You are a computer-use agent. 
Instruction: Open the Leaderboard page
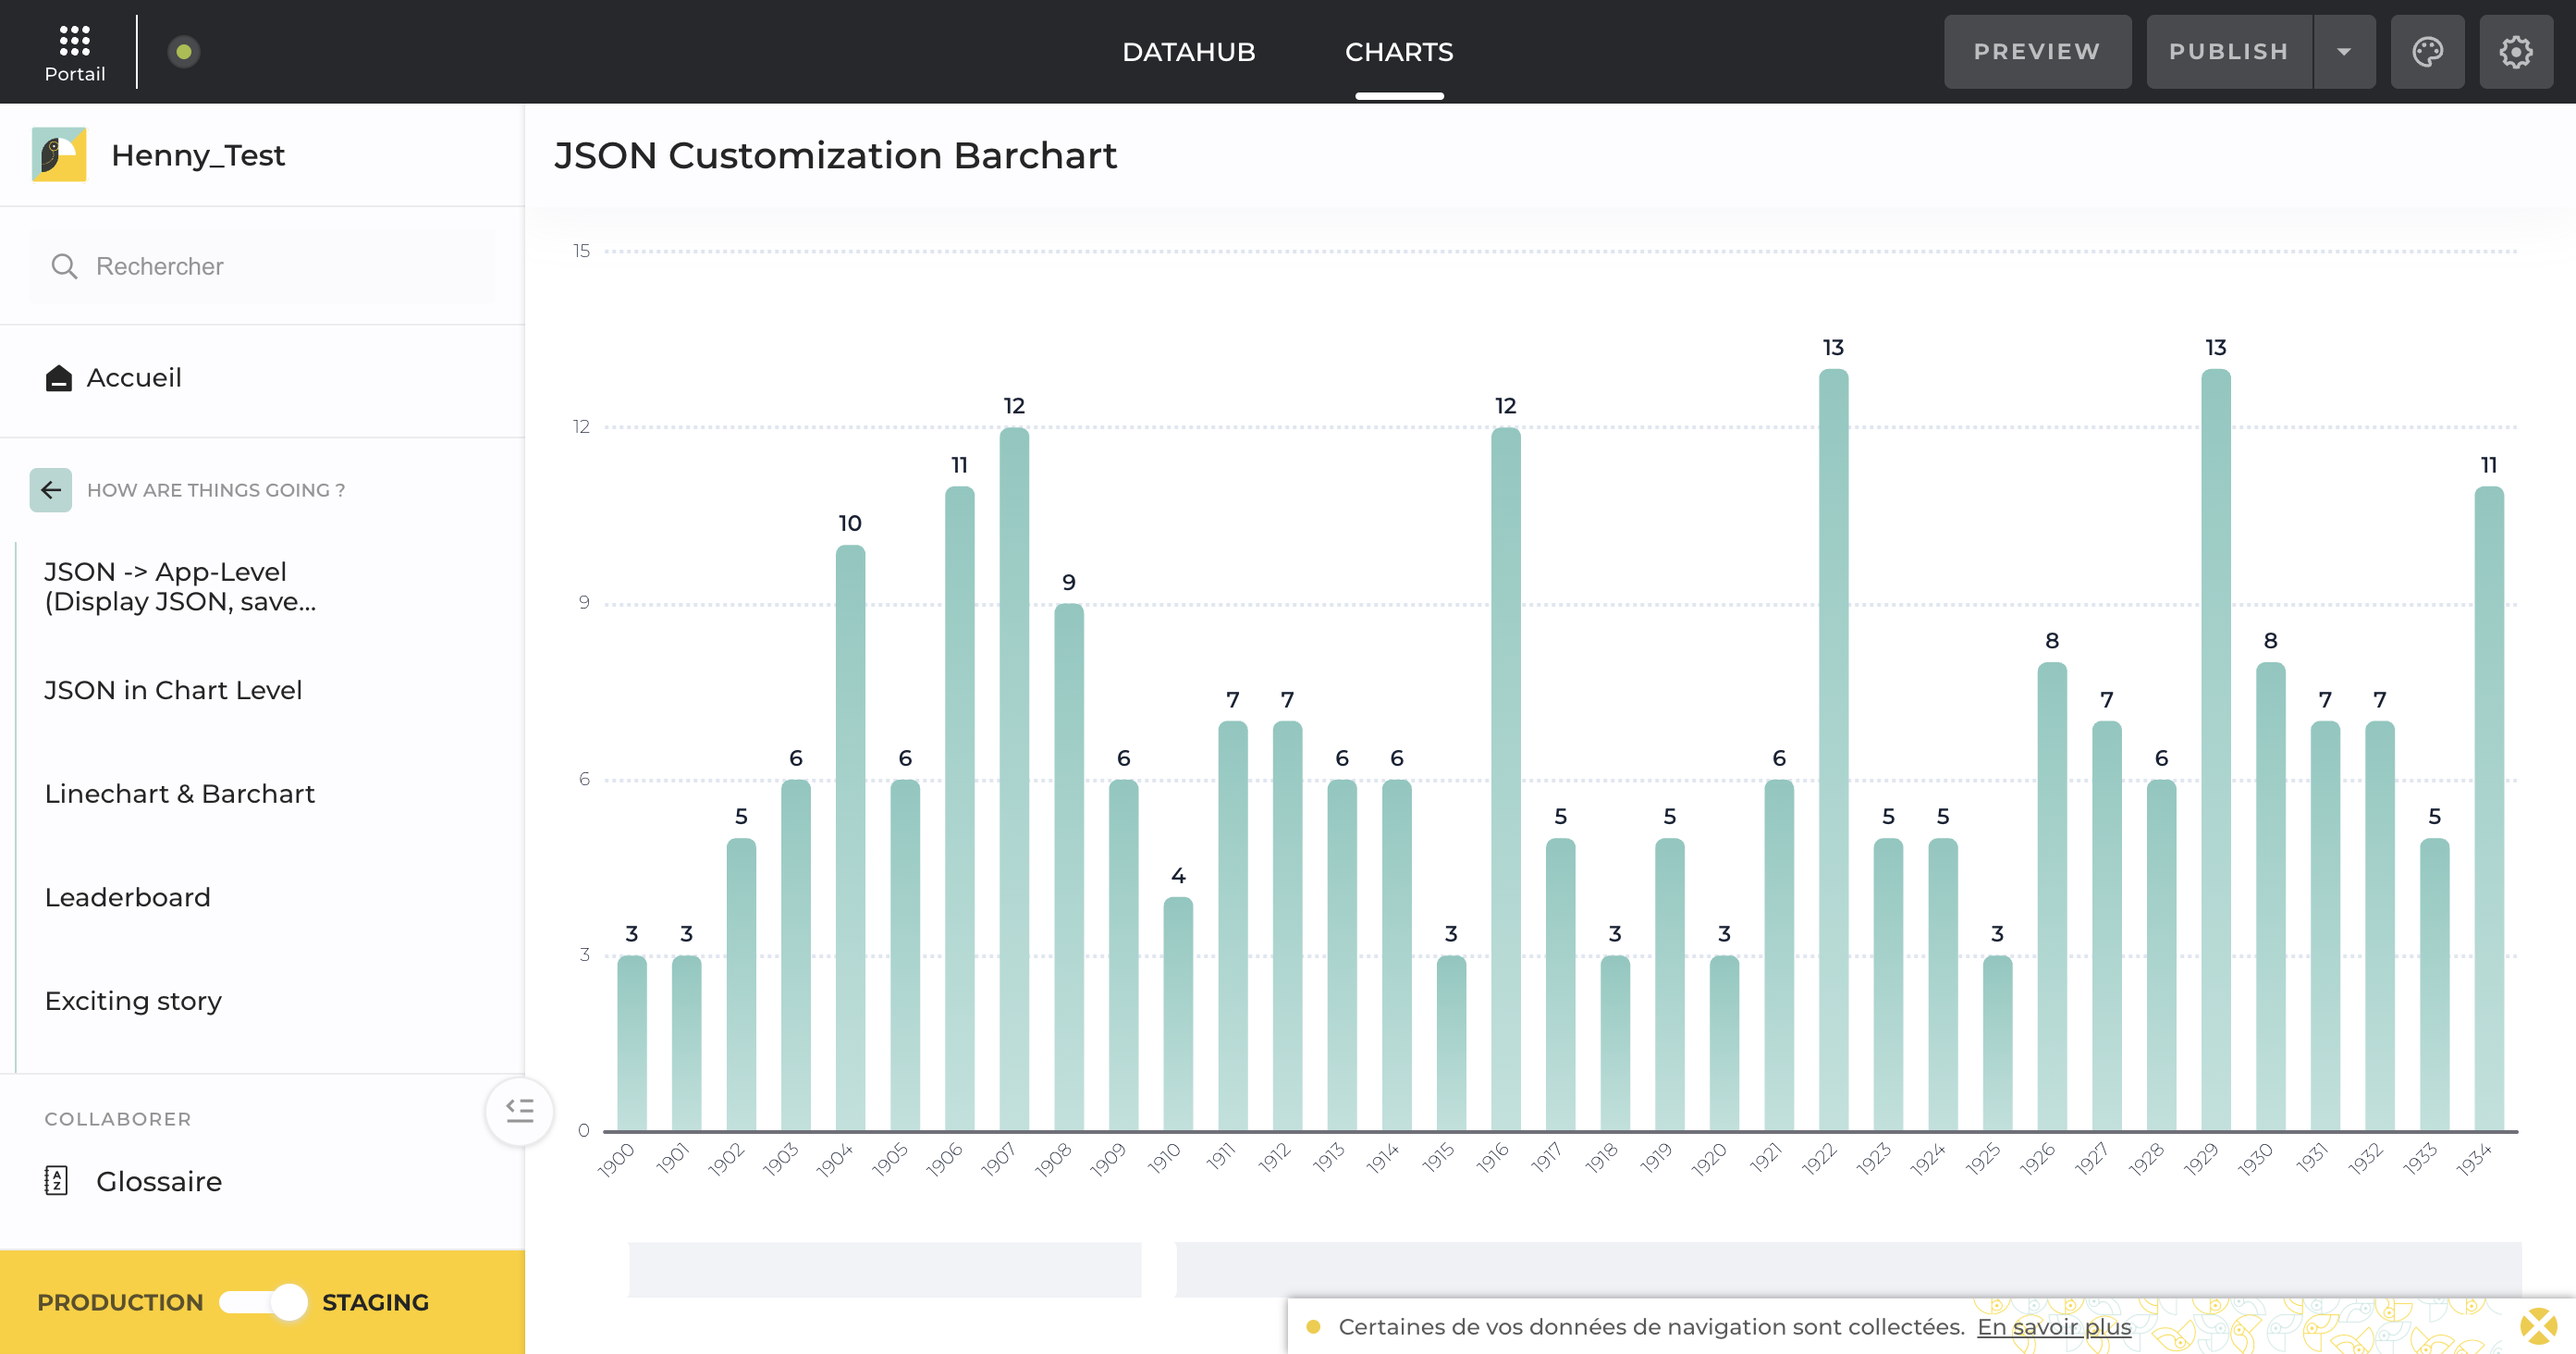click(127, 897)
